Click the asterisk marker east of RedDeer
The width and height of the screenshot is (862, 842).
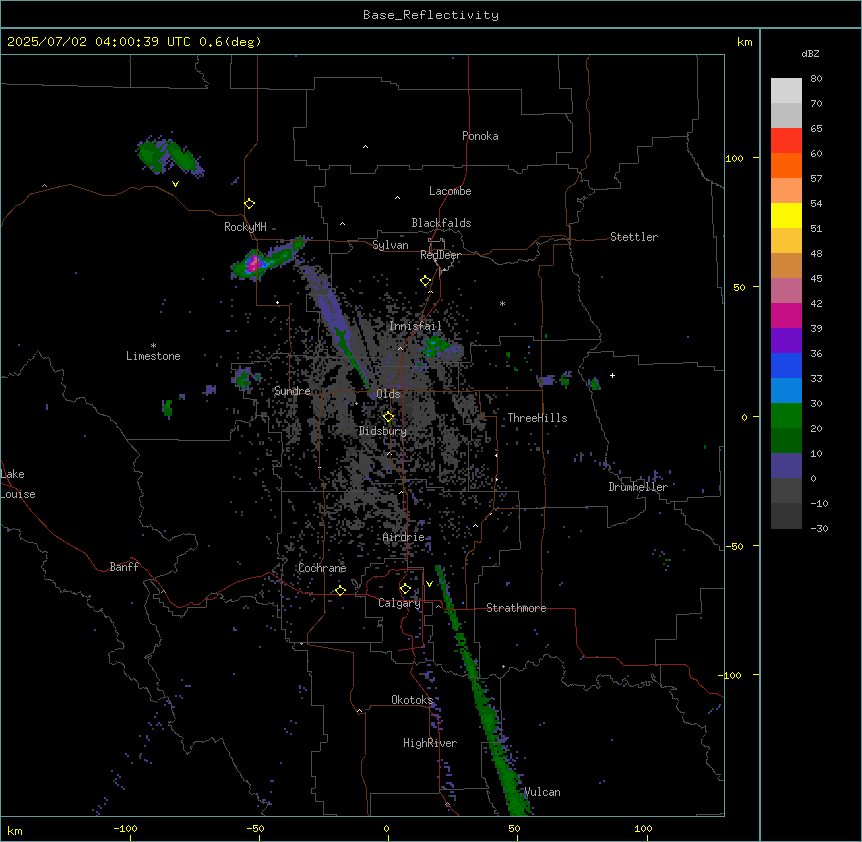502,303
